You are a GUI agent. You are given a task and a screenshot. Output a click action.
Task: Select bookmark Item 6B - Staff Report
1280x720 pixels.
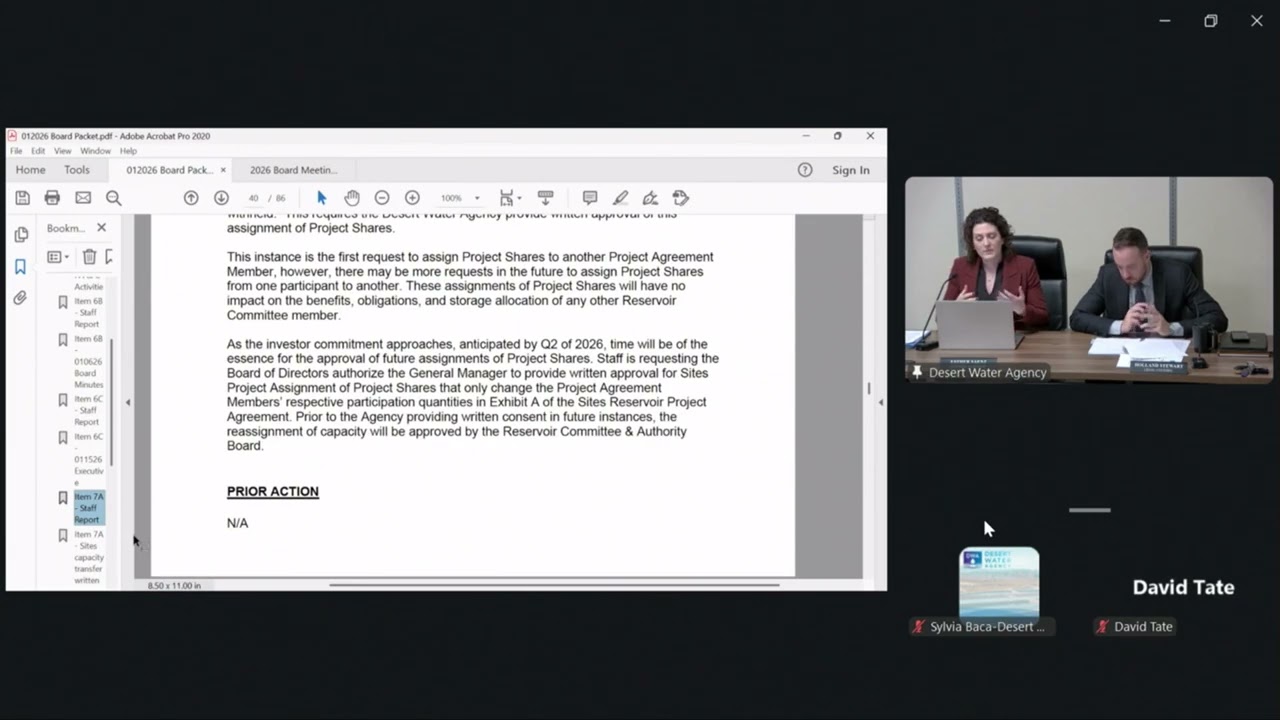[x=87, y=312]
